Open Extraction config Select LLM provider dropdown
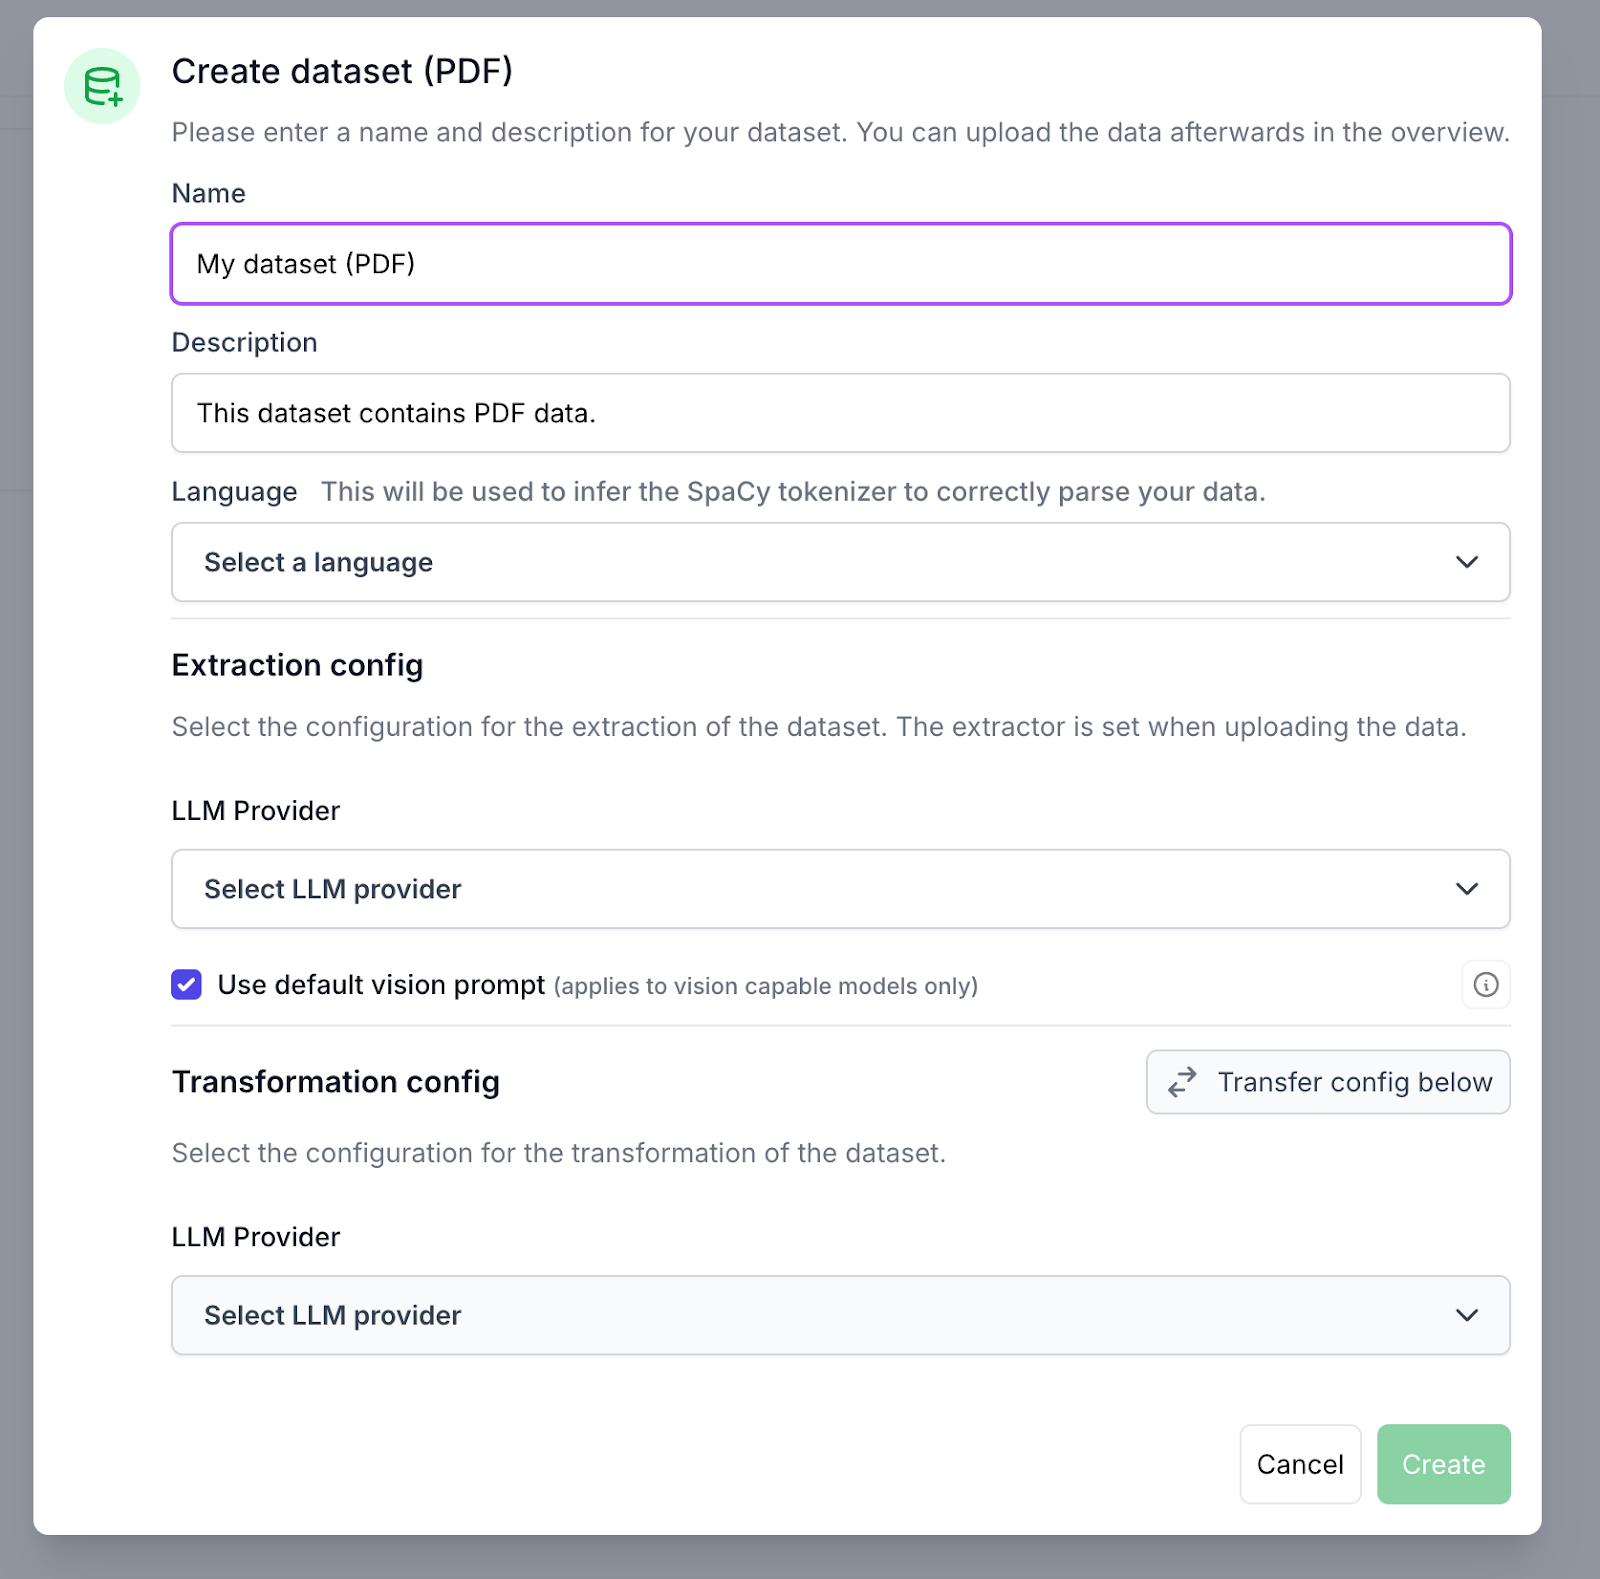 [x=841, y=889]
